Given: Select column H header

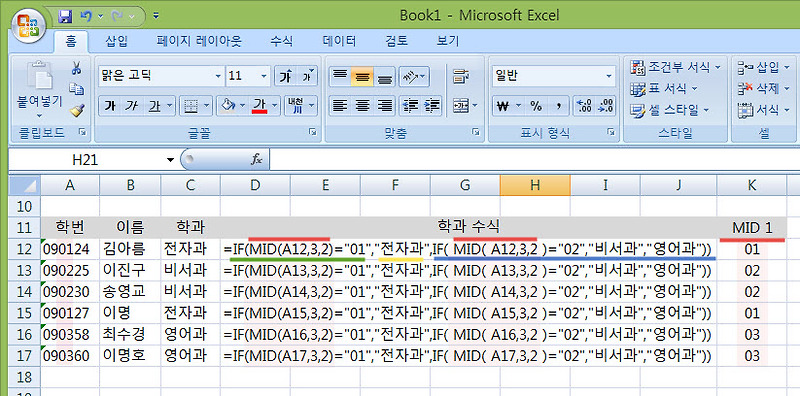Looking at the screenshot, I should (x=535, y=185).
